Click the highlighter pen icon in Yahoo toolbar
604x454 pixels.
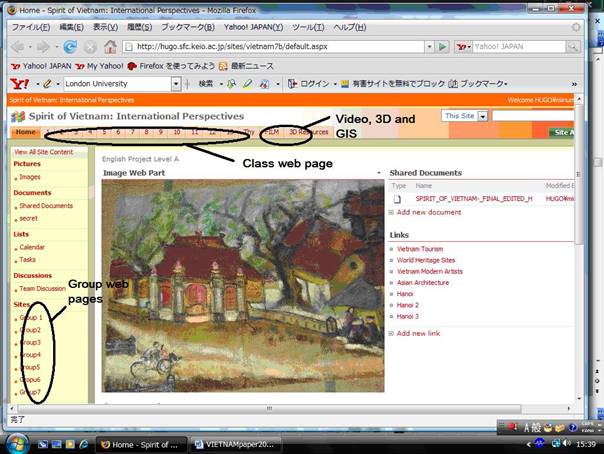coord(247,84)
